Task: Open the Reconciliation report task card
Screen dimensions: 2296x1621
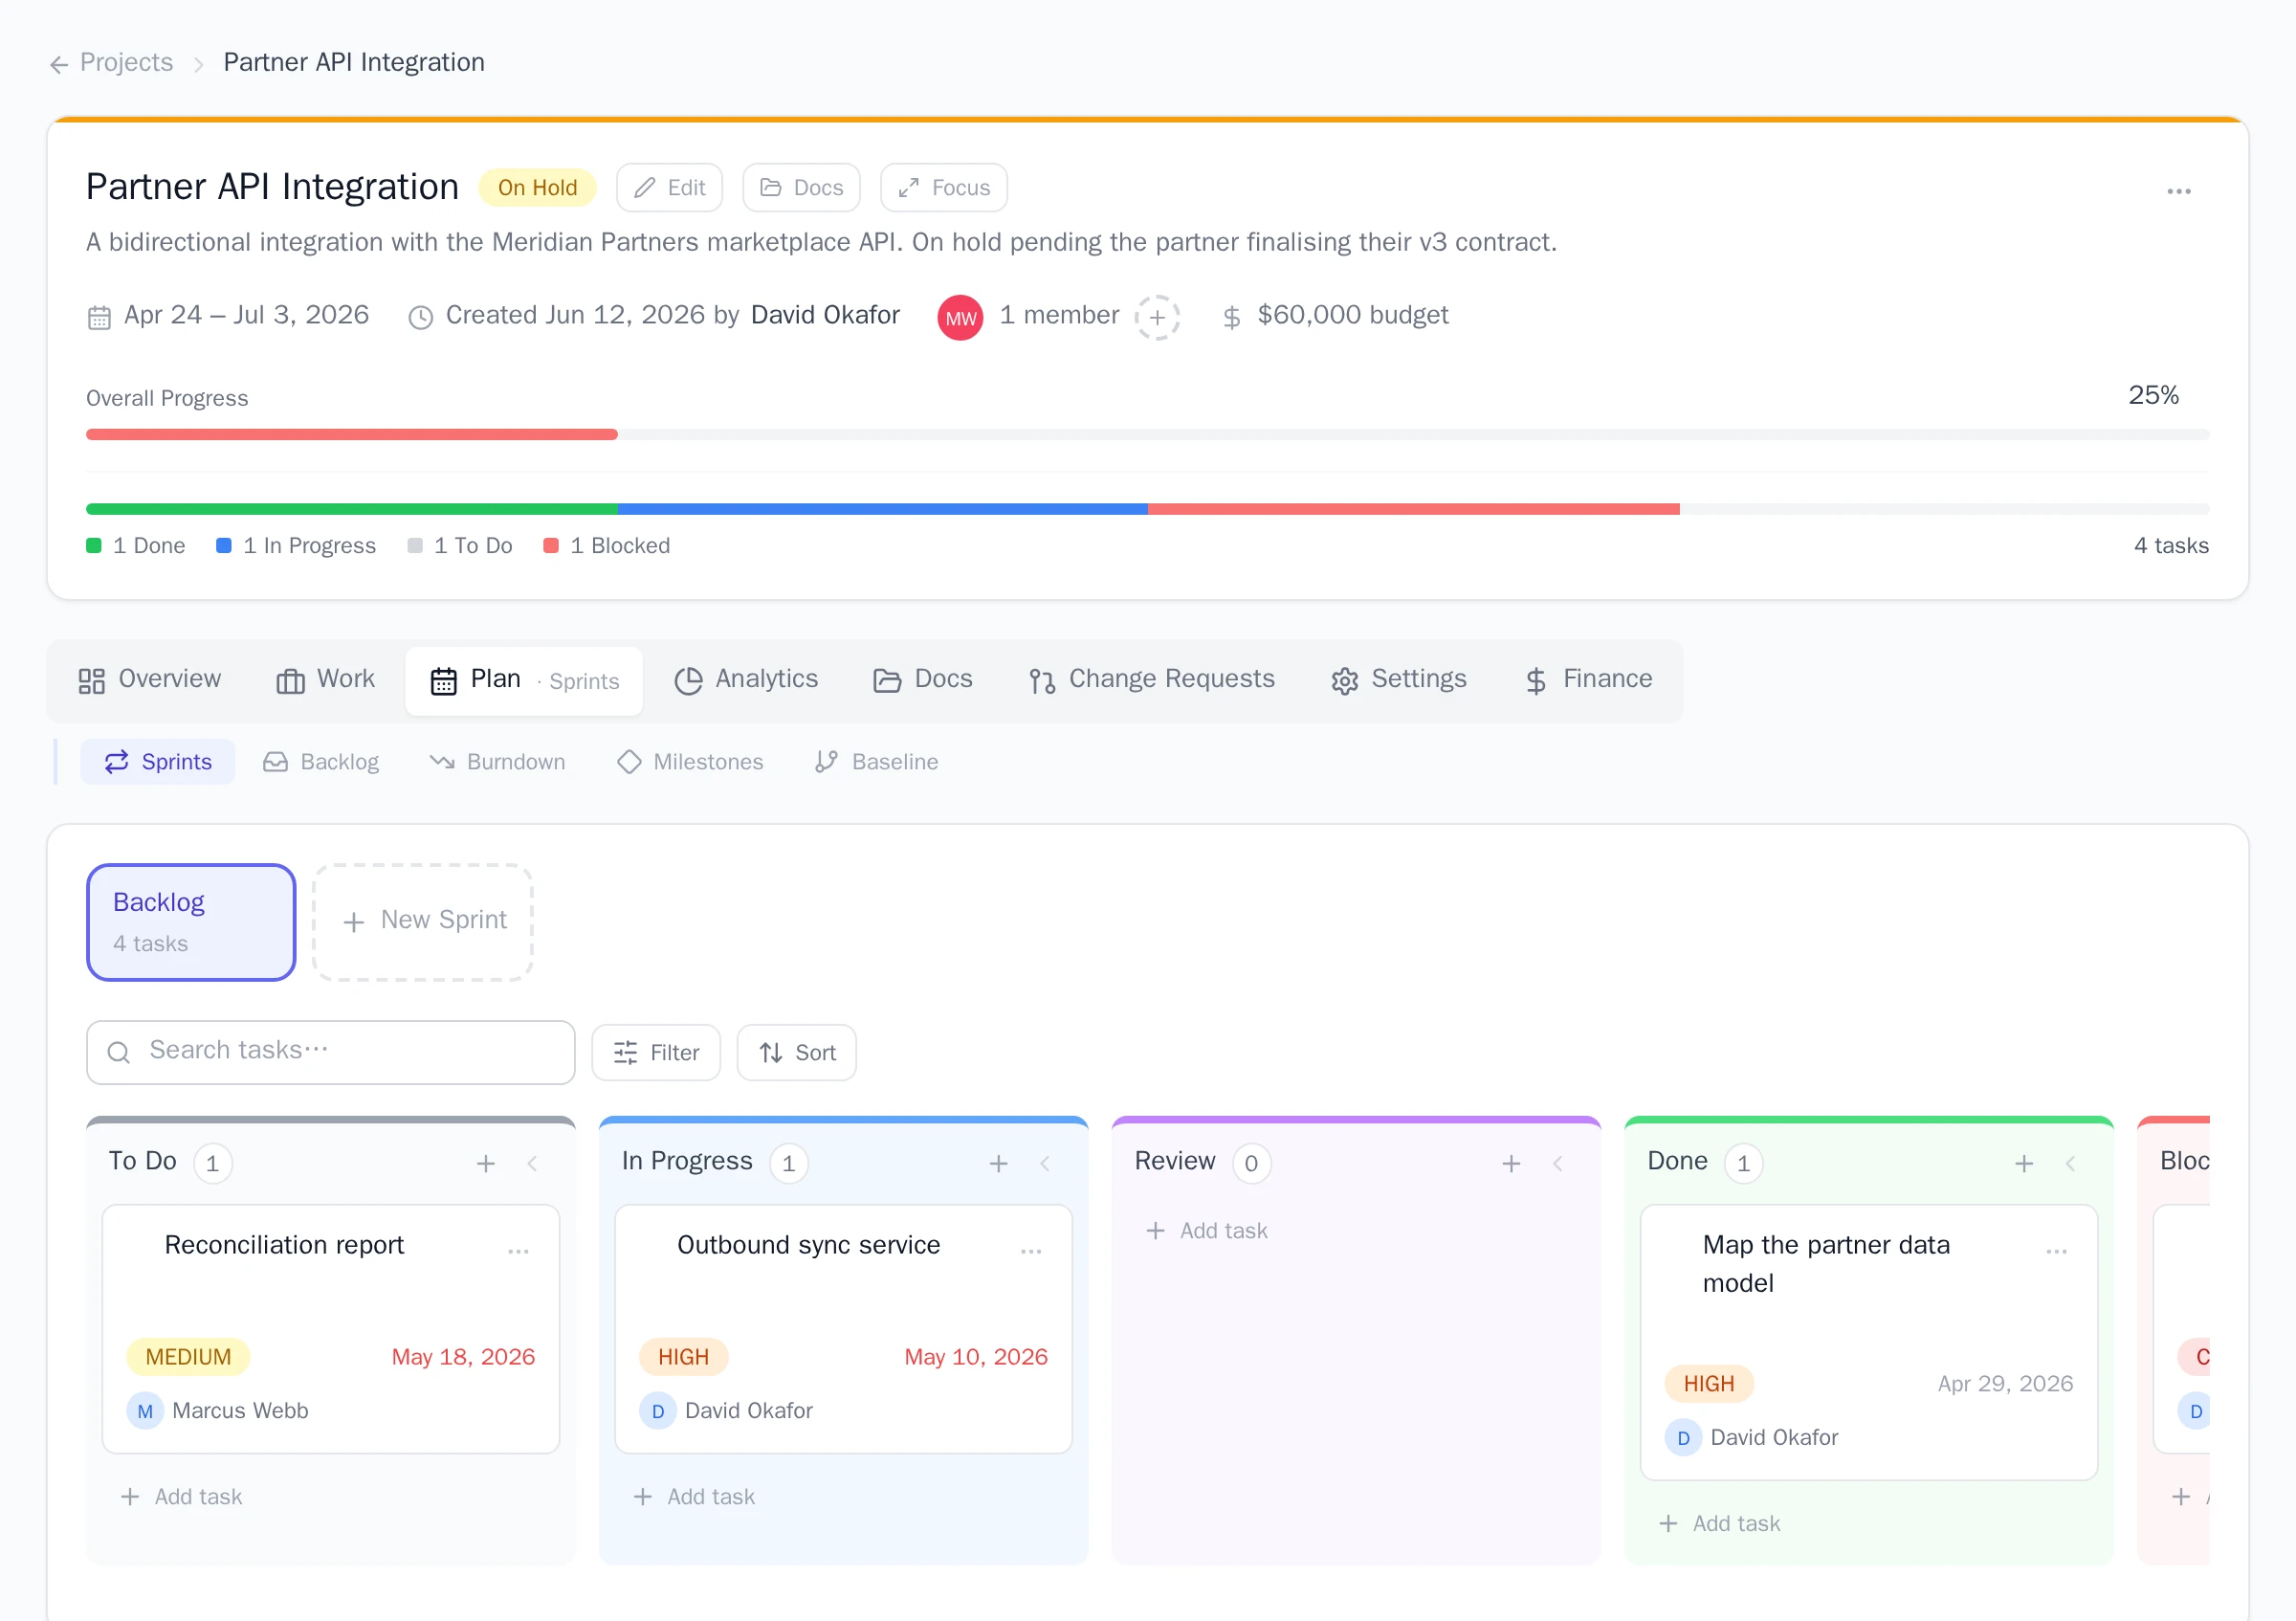Action: tap(331, 1329)
